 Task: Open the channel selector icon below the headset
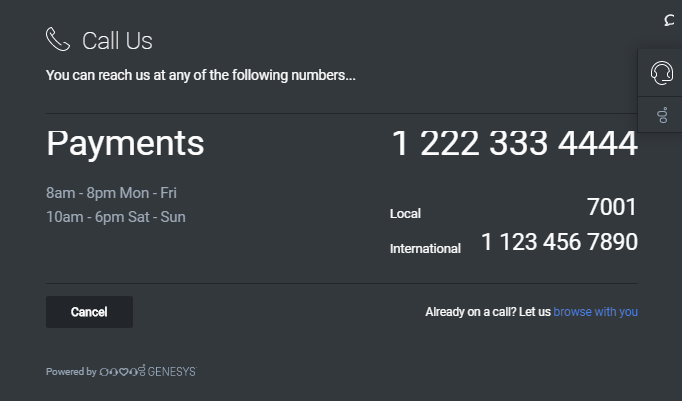pos(661,115)
